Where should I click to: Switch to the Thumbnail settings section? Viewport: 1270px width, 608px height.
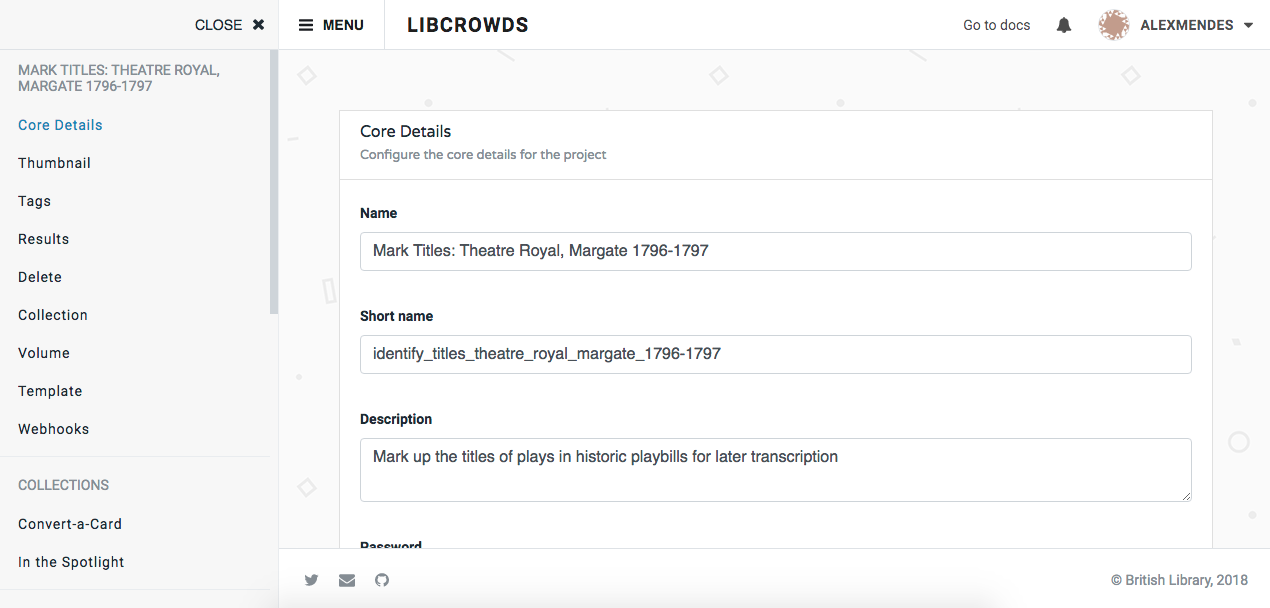click(x=54, y=162)
